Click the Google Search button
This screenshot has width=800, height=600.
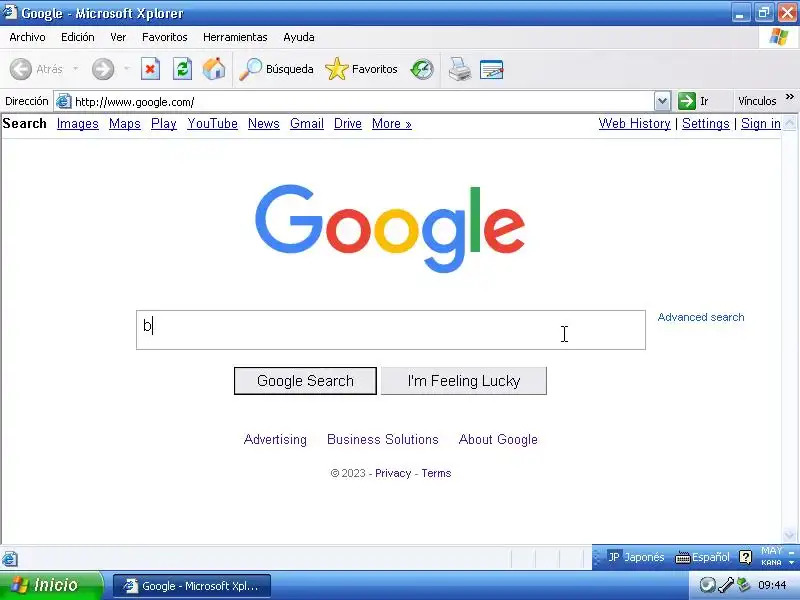pos(305,381)
